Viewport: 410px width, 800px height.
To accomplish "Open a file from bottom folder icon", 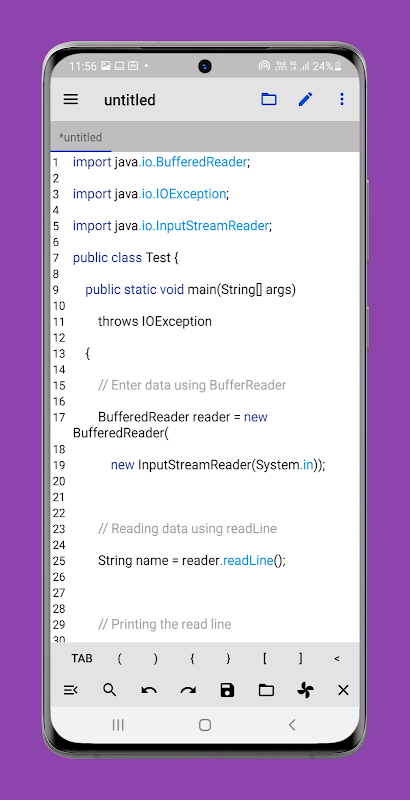I will (x=266, y=690).
